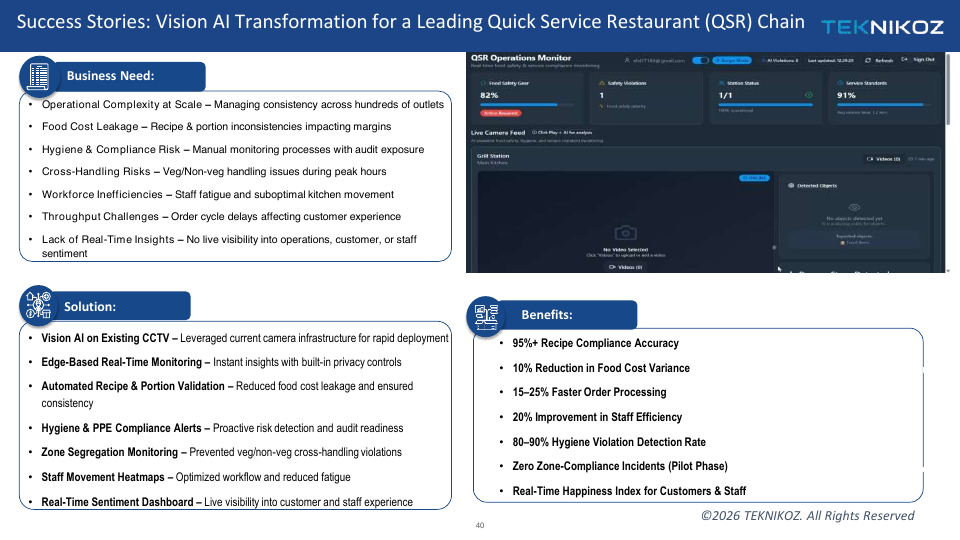
Task: Click the Safety Violations count 1
Action: (602, 95)
